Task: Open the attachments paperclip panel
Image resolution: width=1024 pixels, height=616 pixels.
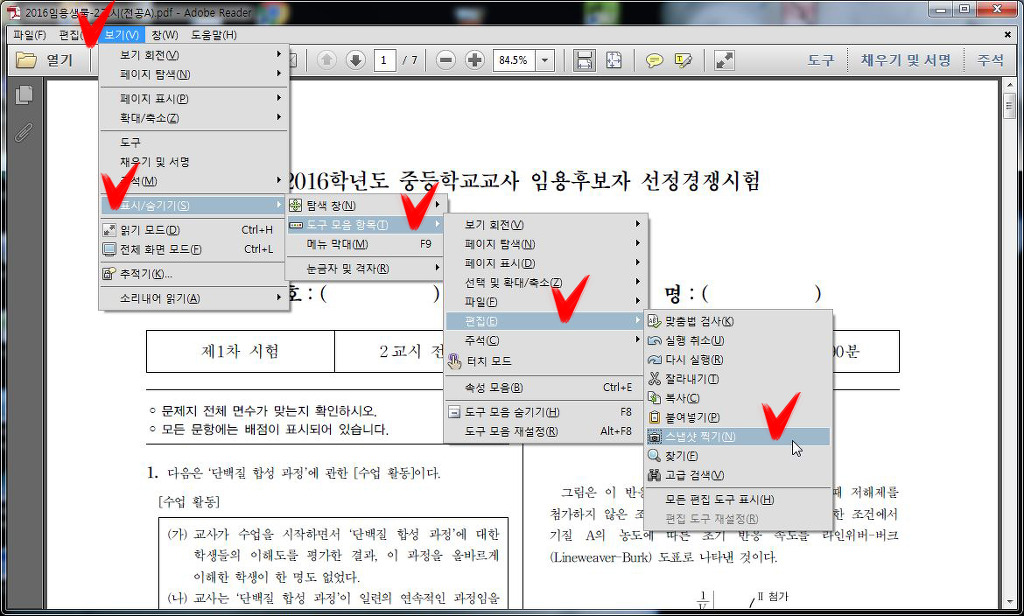Action: tap(24, 133)
